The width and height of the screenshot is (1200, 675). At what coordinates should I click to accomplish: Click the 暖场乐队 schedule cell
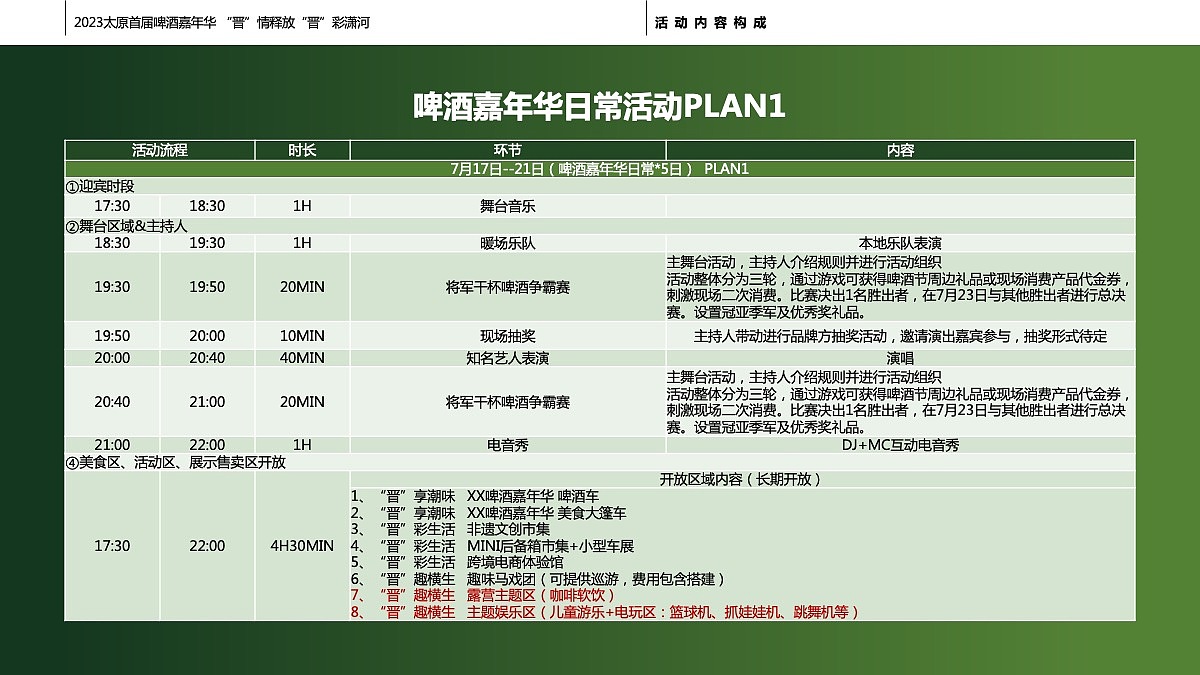click(509, 241)
